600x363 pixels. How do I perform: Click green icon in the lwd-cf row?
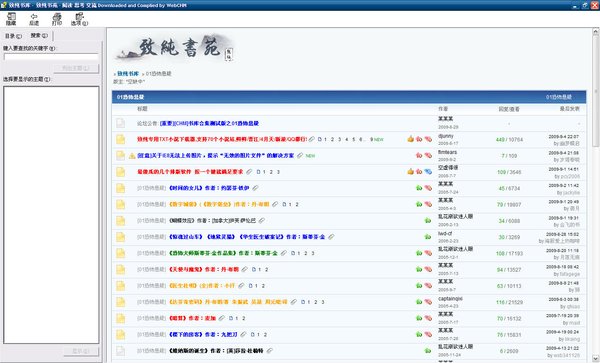pyautogui.click(x=428, y=237)
